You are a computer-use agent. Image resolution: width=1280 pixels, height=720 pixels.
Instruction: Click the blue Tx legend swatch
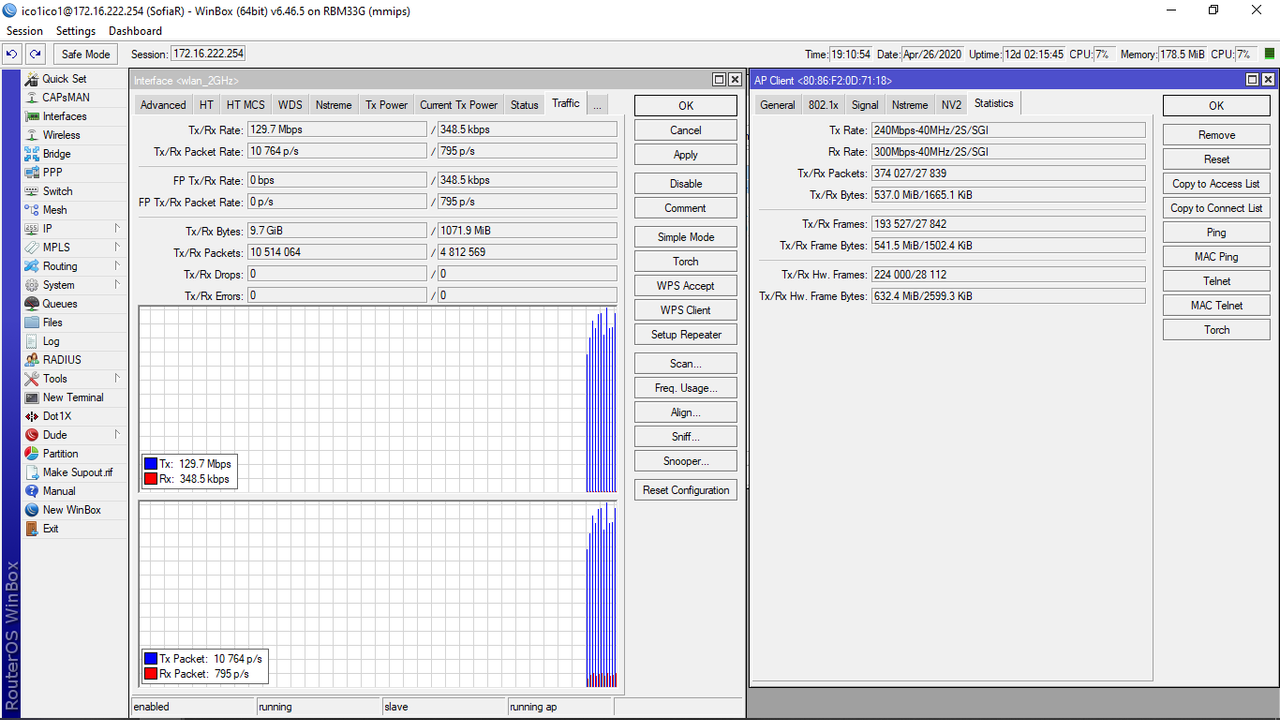151,464
